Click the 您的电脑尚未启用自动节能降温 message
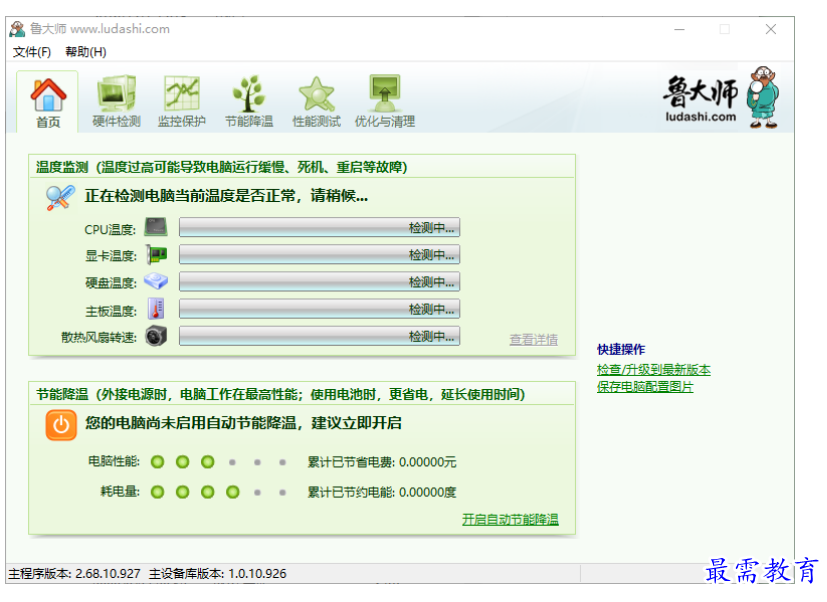This screenshot has height=602, width=827. [x=243, y=423]
